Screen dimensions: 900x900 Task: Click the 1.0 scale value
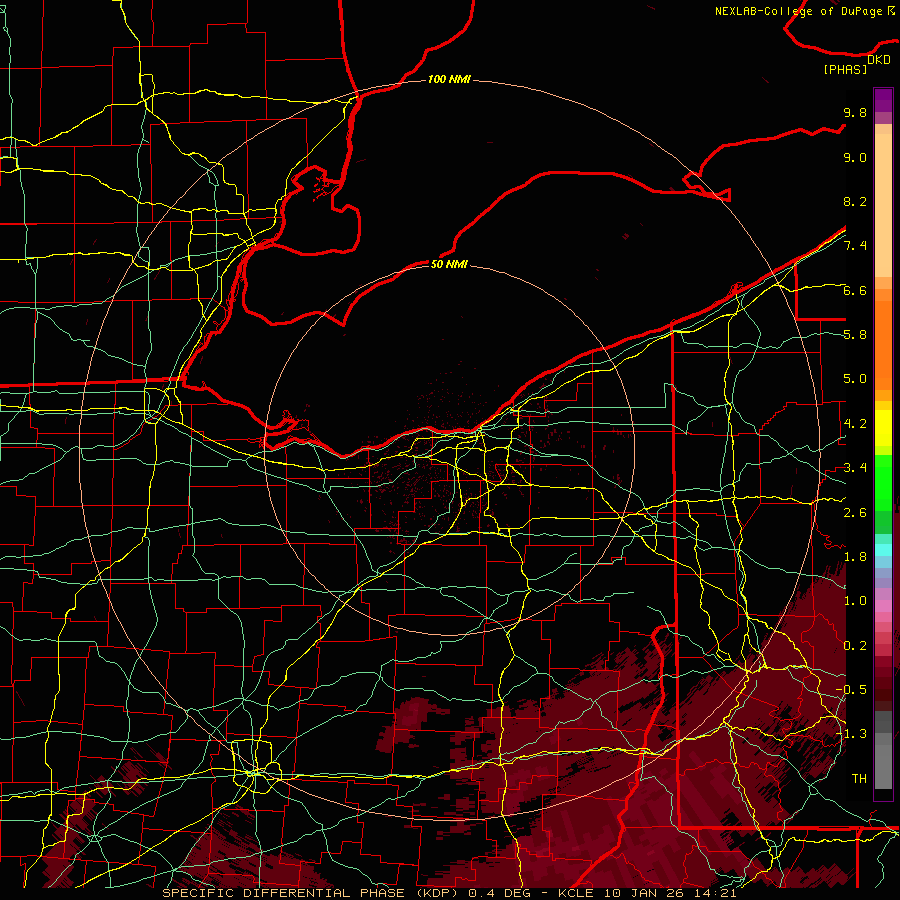click(855, 601)
